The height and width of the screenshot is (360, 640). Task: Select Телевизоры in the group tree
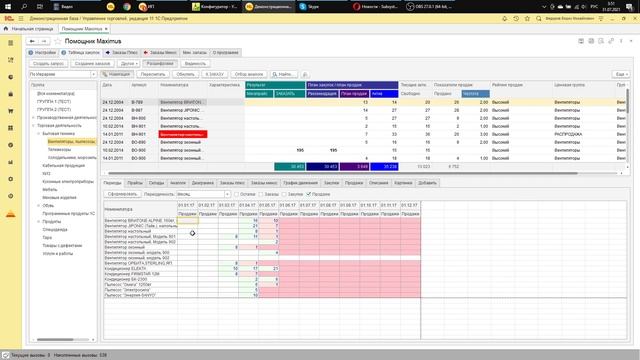coord(60,150)
